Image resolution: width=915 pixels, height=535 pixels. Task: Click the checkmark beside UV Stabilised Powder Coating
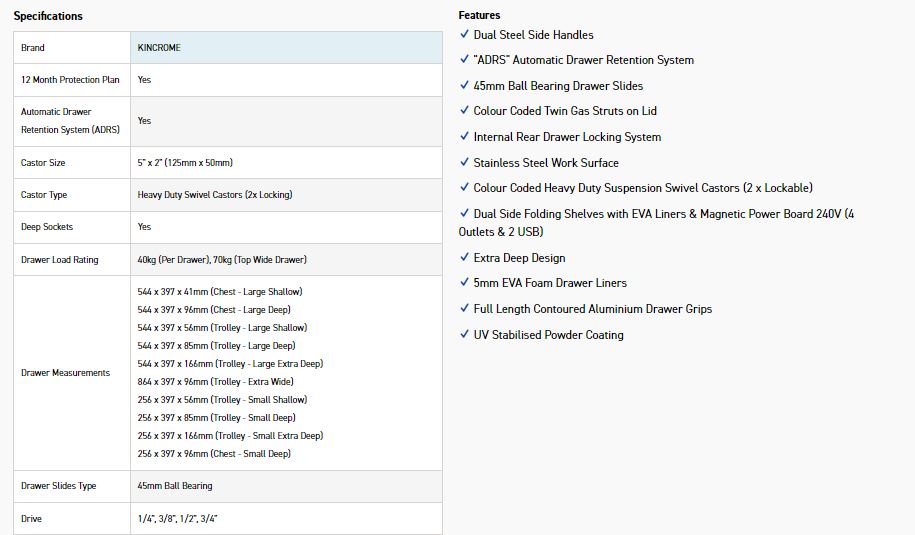[x=464, y=335]
